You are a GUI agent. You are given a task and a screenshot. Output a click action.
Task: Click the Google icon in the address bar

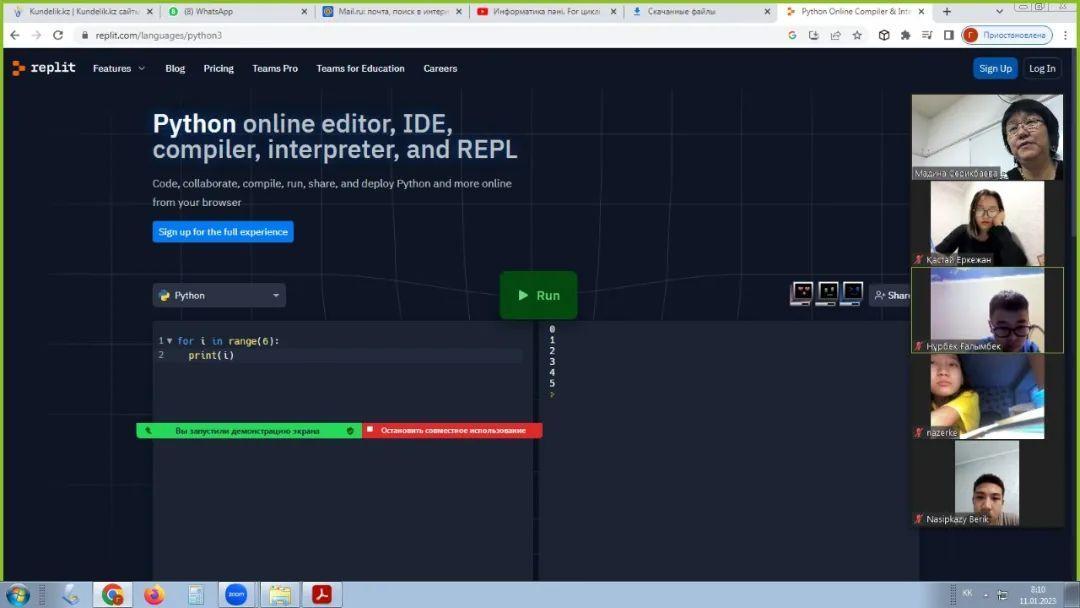(792, 35)
